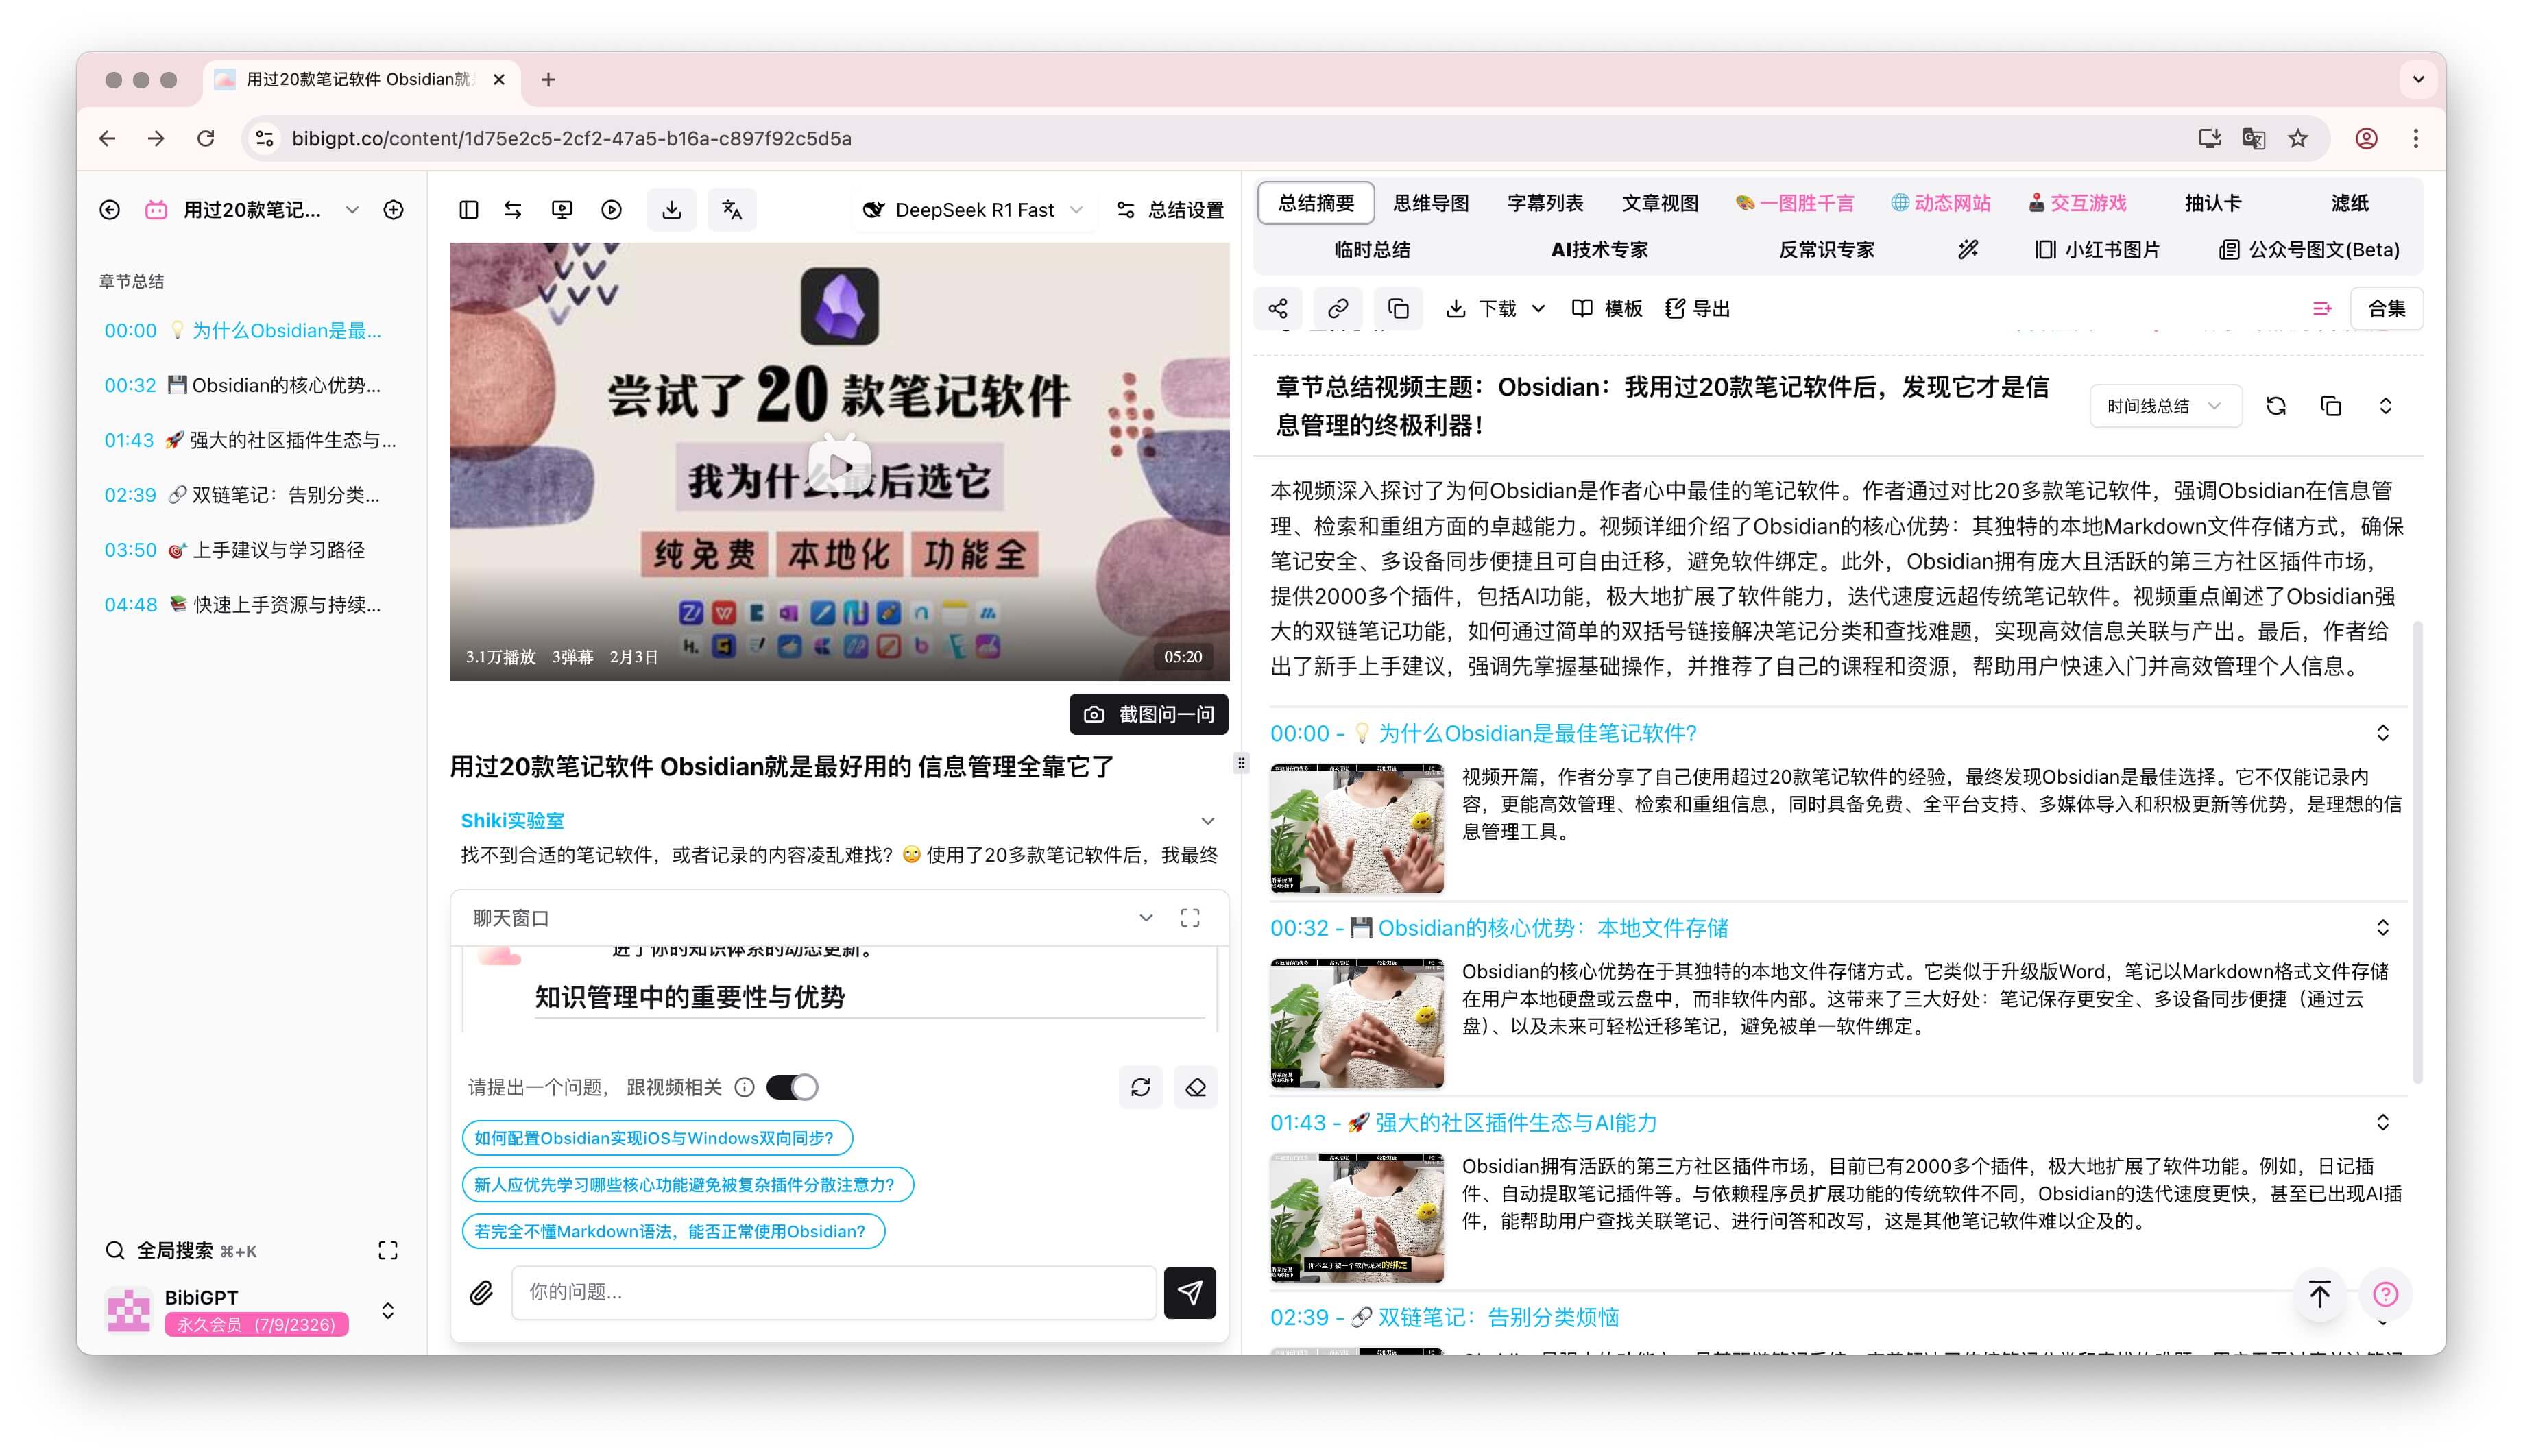
Task: Collapse the Shiki实验室 section
Action: [x=1209, y=820]
